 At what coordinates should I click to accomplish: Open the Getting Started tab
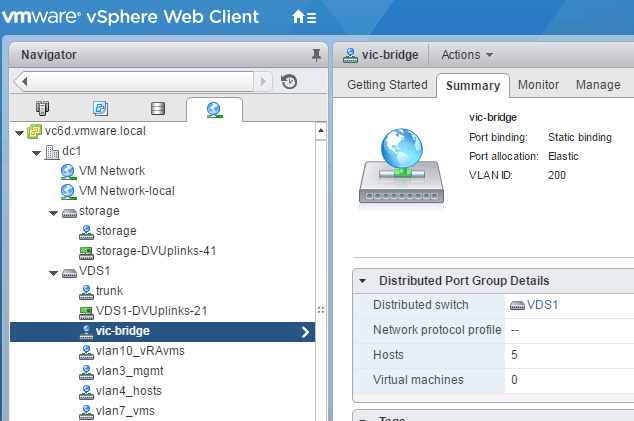[386, 85]
